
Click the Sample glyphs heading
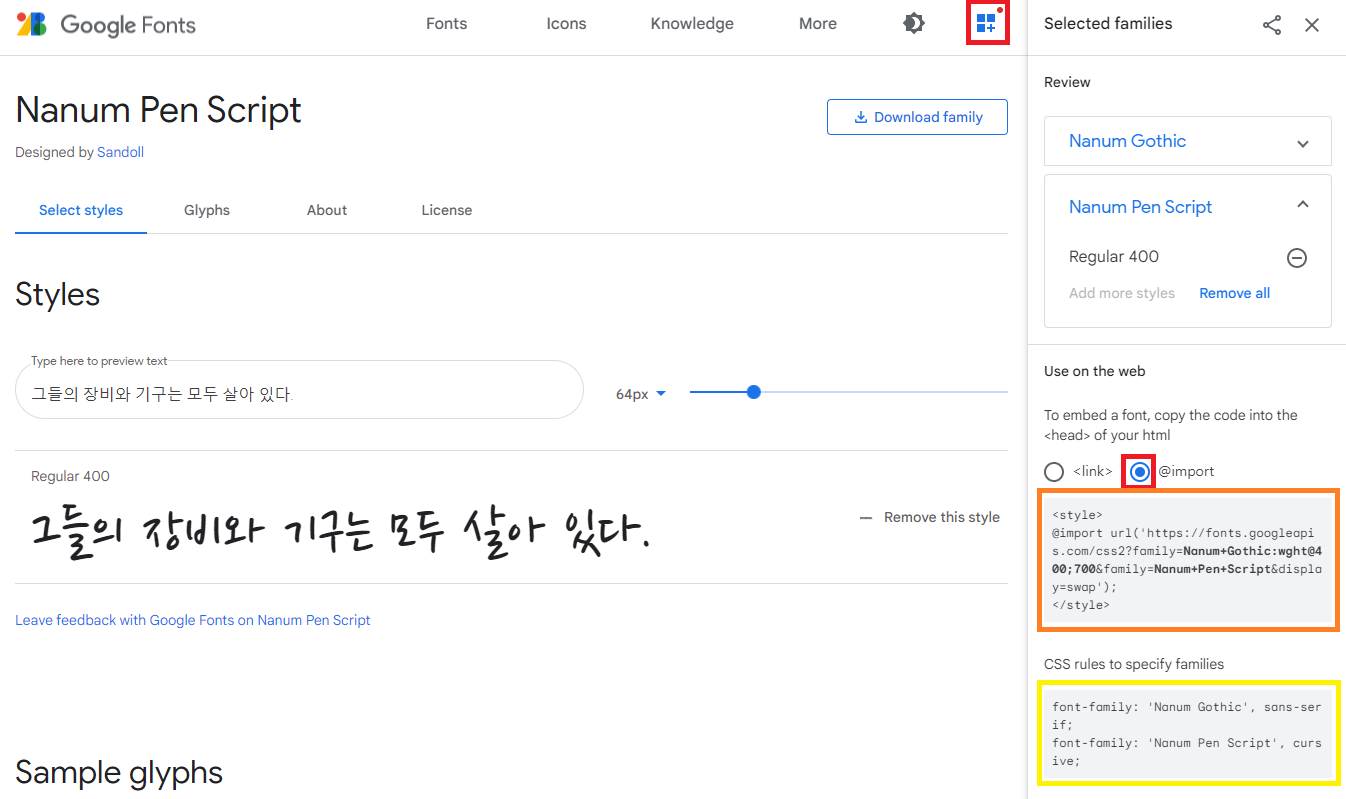coord(119,773)
